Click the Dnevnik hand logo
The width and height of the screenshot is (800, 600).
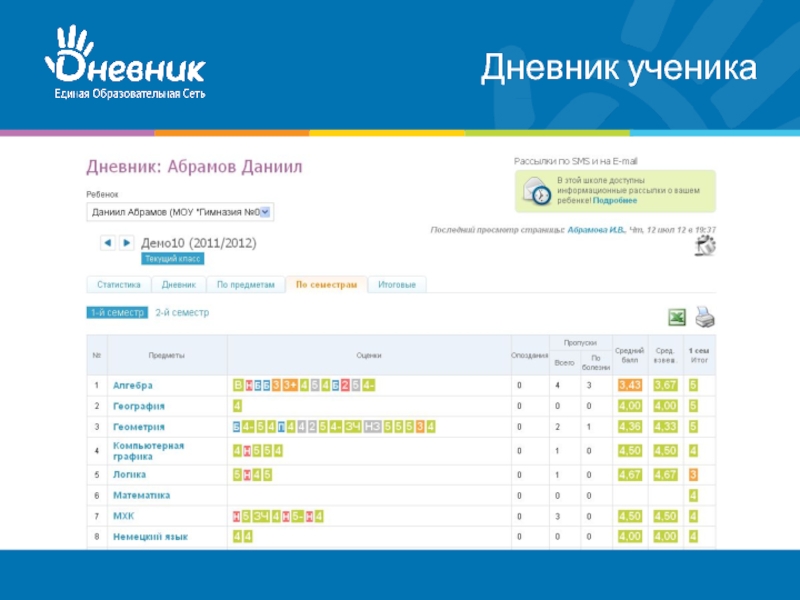tap(124, 61)
